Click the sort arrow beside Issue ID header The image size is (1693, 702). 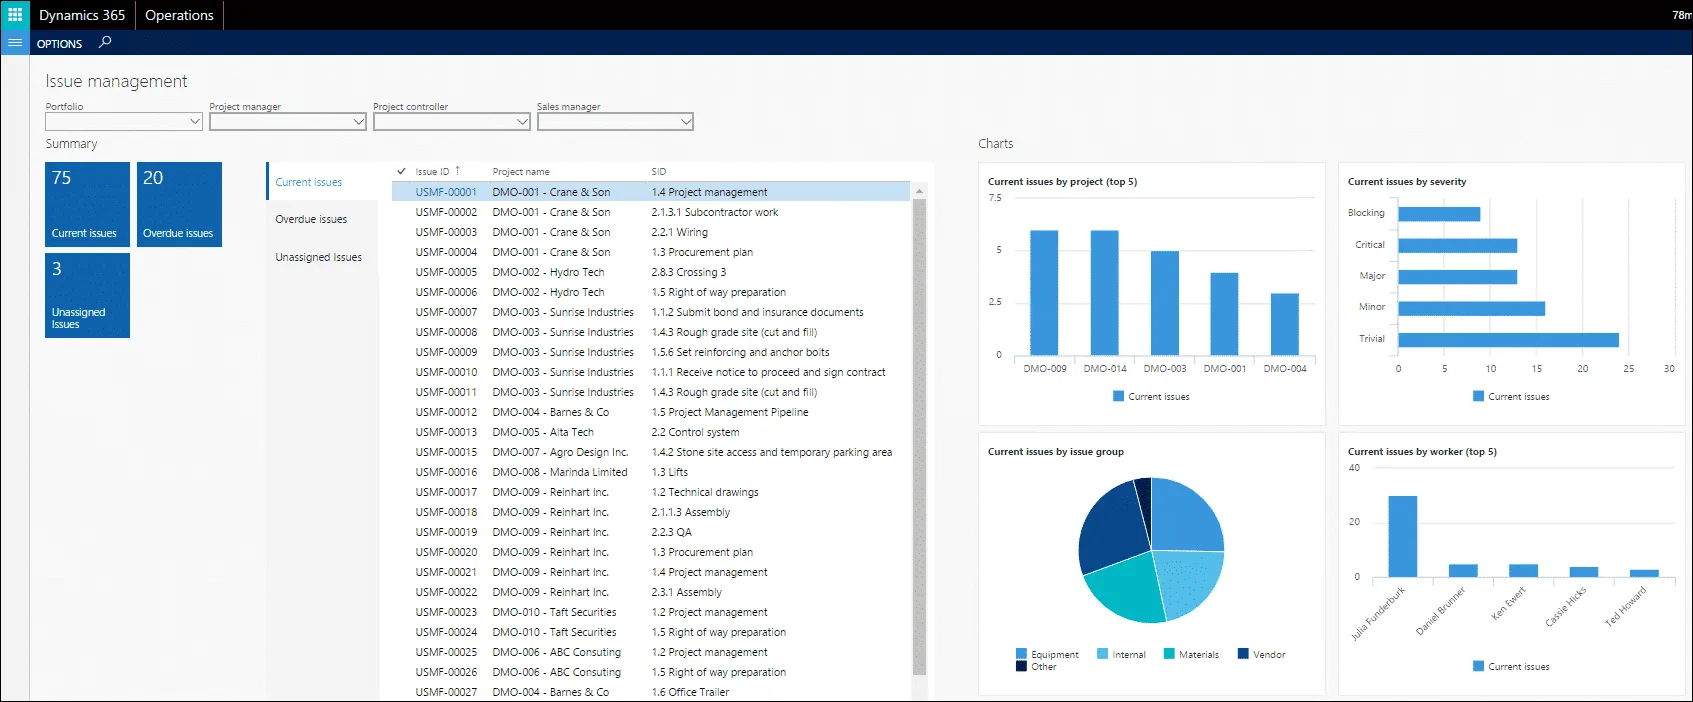(x=458, y=171)
